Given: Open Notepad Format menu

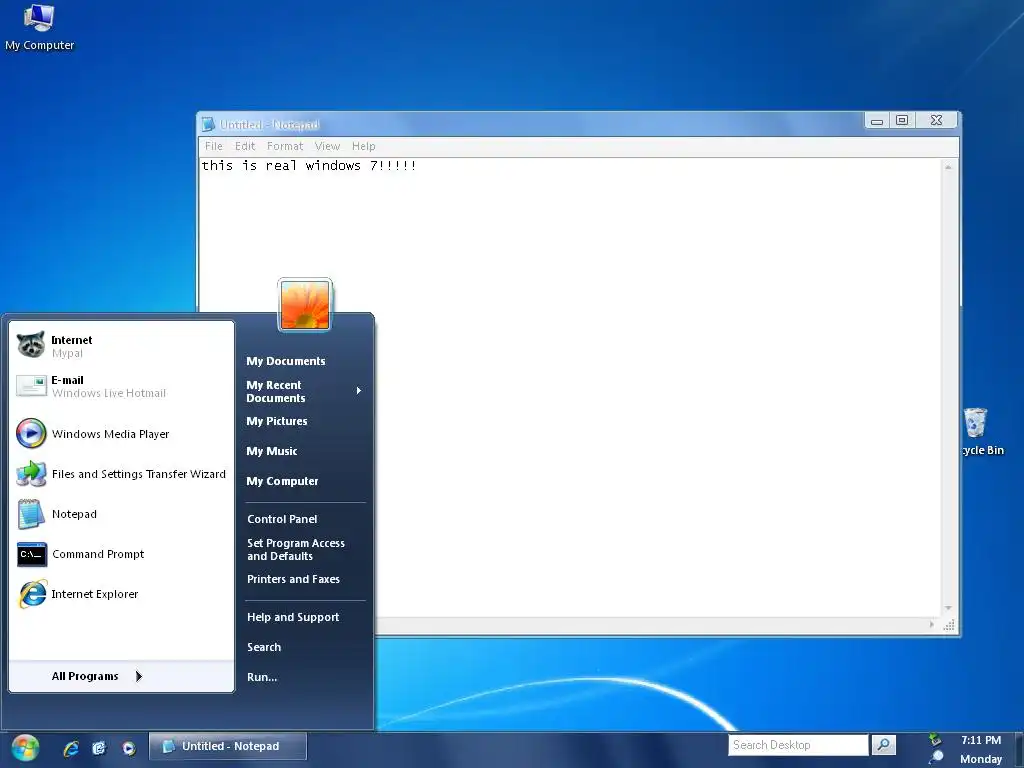Looking at the screenshot, I should (x=285, y=146).
